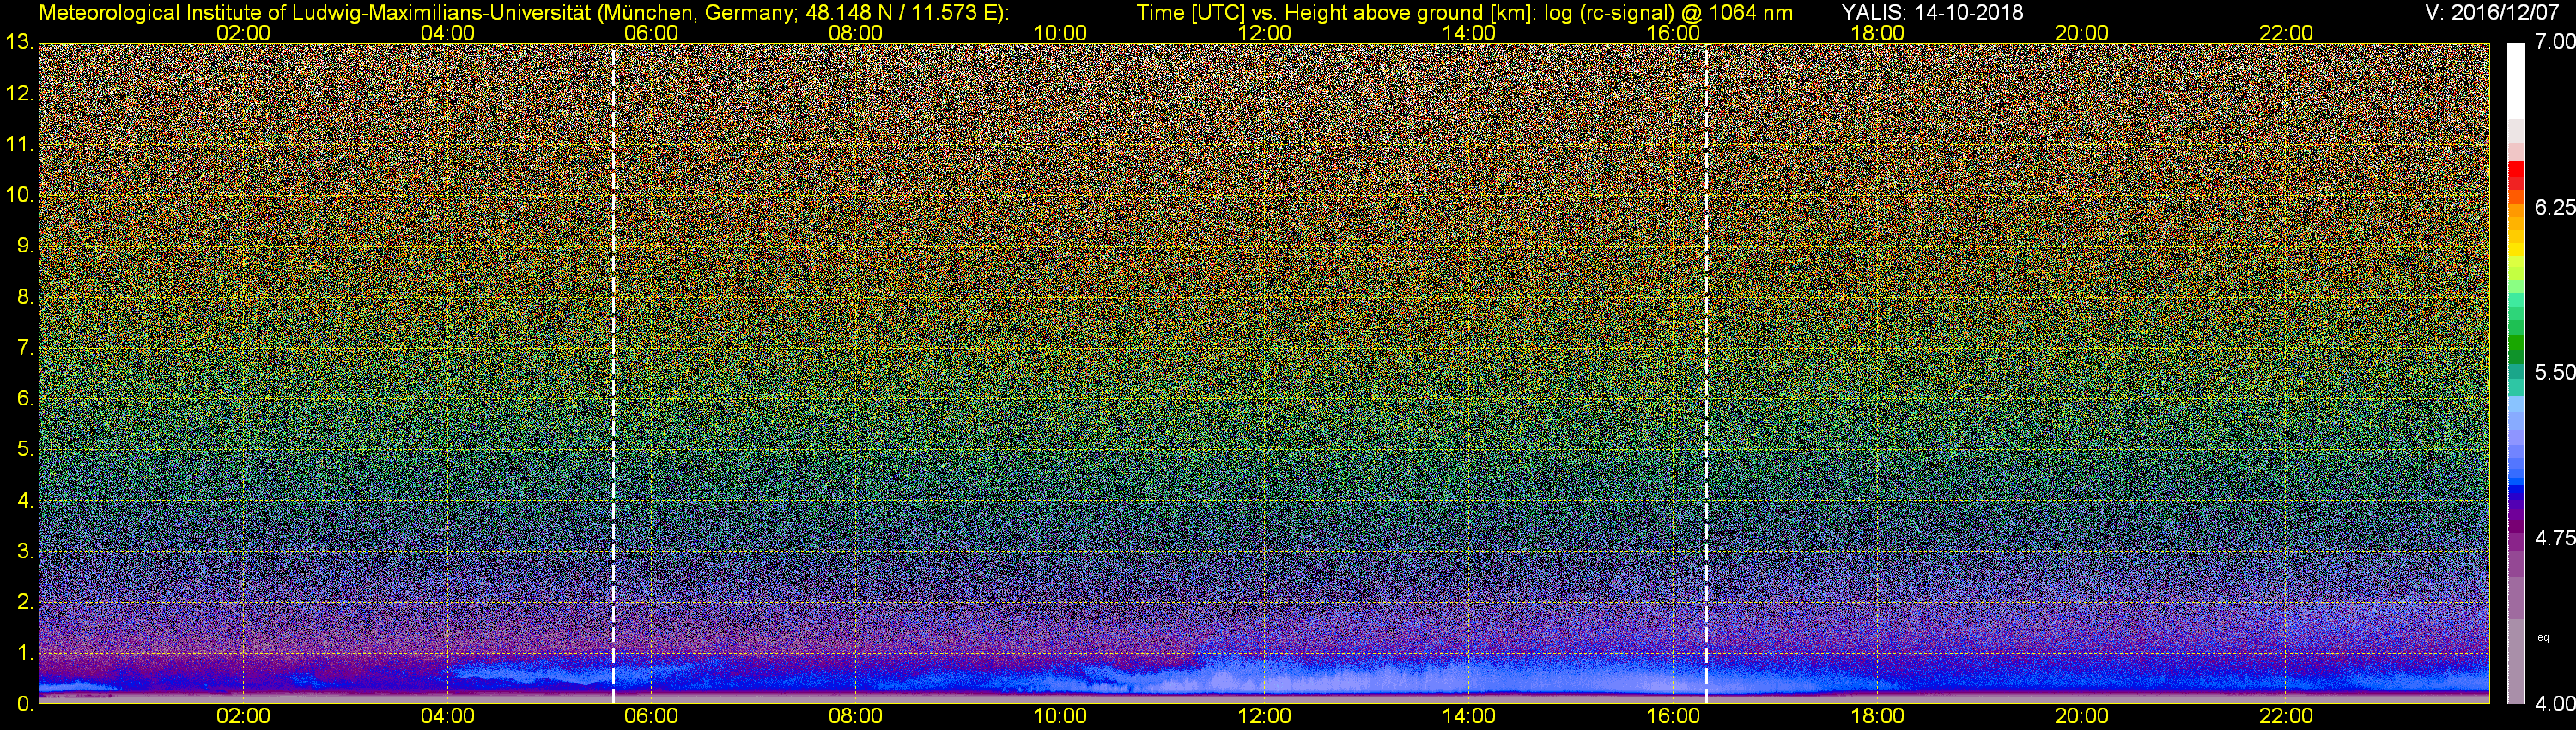The height and width of the screenshot is (730, 2576).
Task: Pick the white top segment of the color legend
Action: 2515,80
